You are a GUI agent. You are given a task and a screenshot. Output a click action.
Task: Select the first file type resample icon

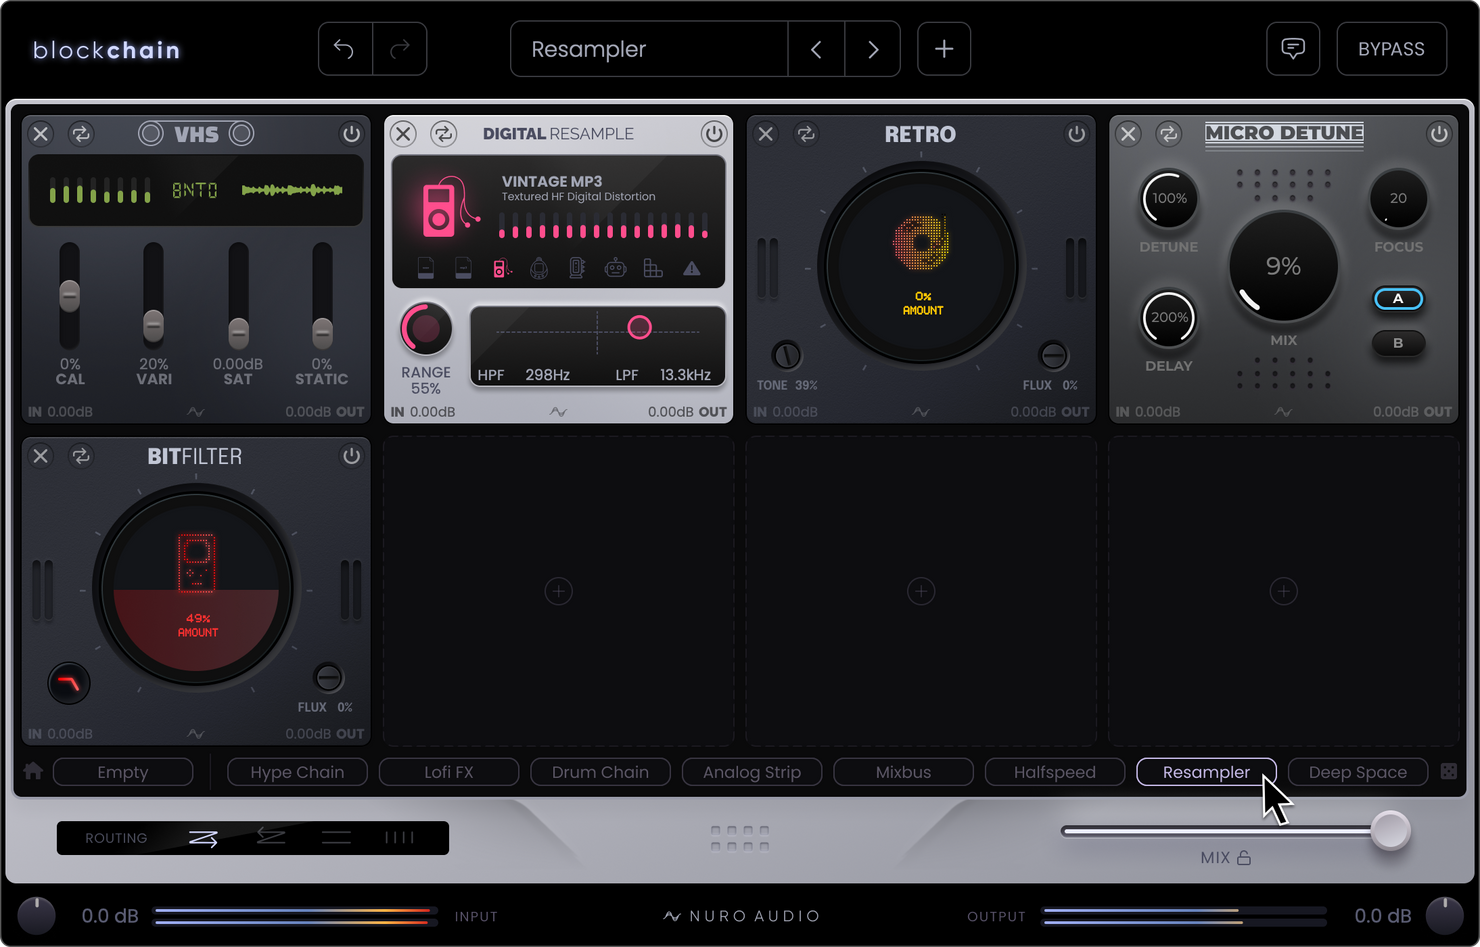click(426, 268)
